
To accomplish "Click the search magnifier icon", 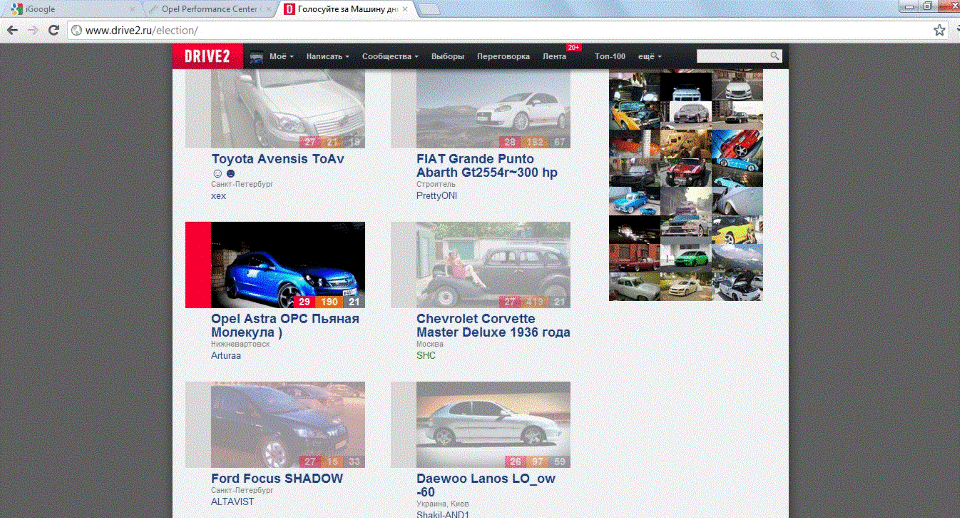I will click(774, 56).
